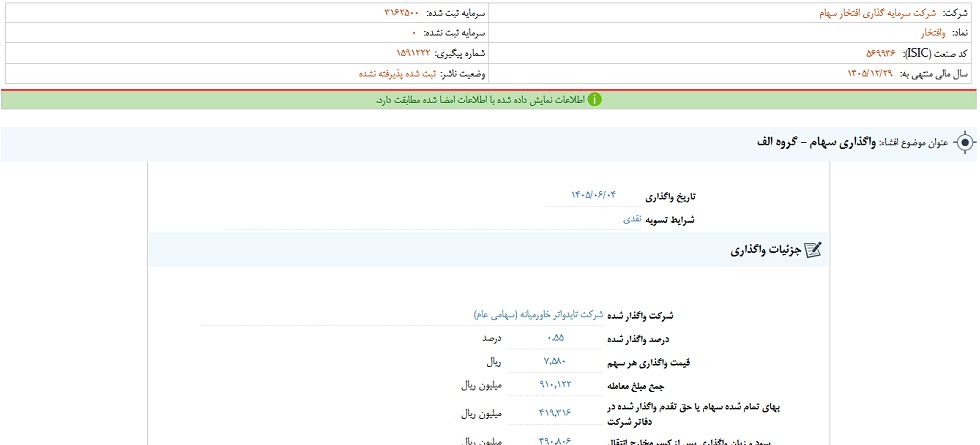Click the edit note icon beside جزئیات واگذاری
The height and width of the screenshot is (445, 980).
coord(812,250)
